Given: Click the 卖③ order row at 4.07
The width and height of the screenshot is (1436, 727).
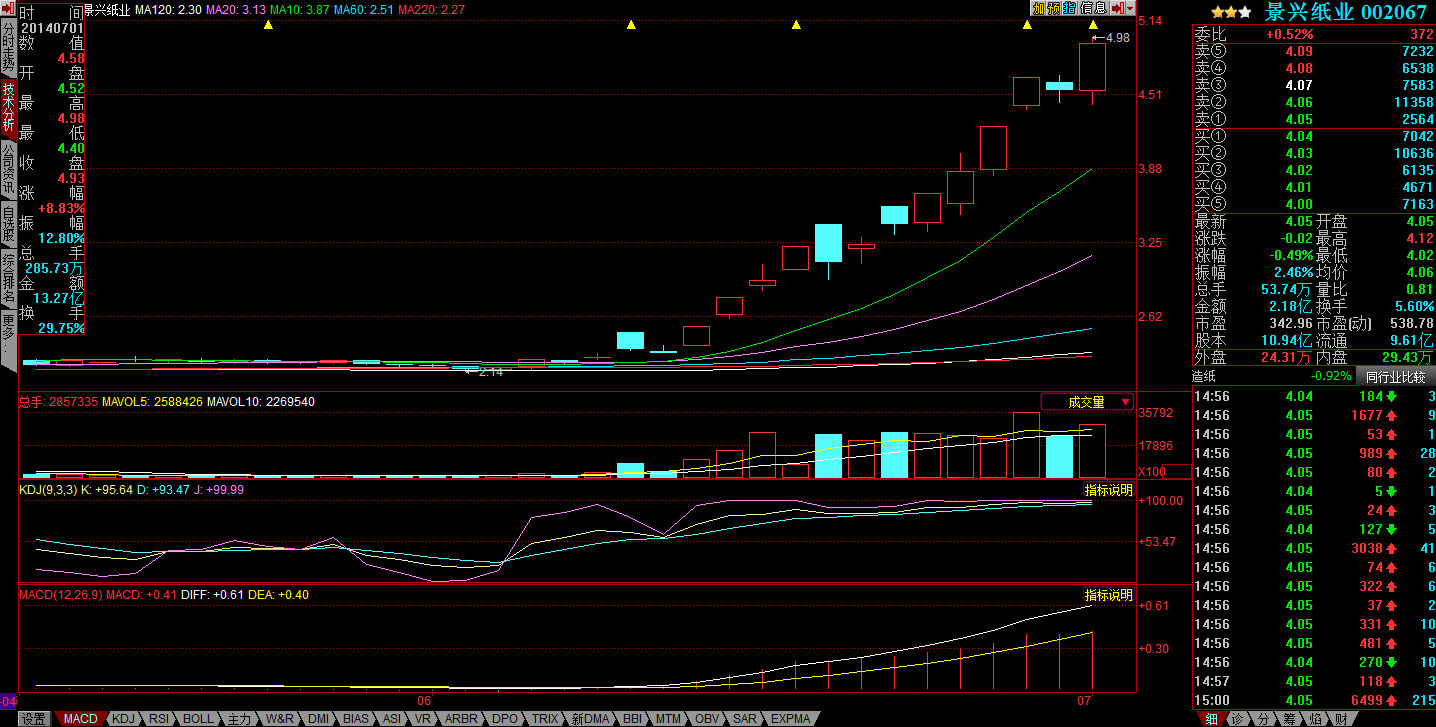Looking at the screenshot, I should pyautogui.click(x=1314, y=85).
